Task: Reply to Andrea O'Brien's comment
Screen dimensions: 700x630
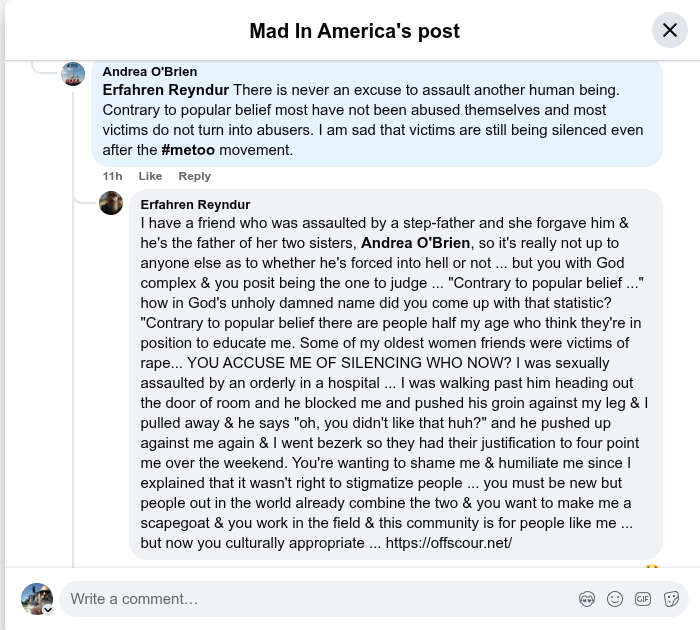Action: [x=195, y=176]
